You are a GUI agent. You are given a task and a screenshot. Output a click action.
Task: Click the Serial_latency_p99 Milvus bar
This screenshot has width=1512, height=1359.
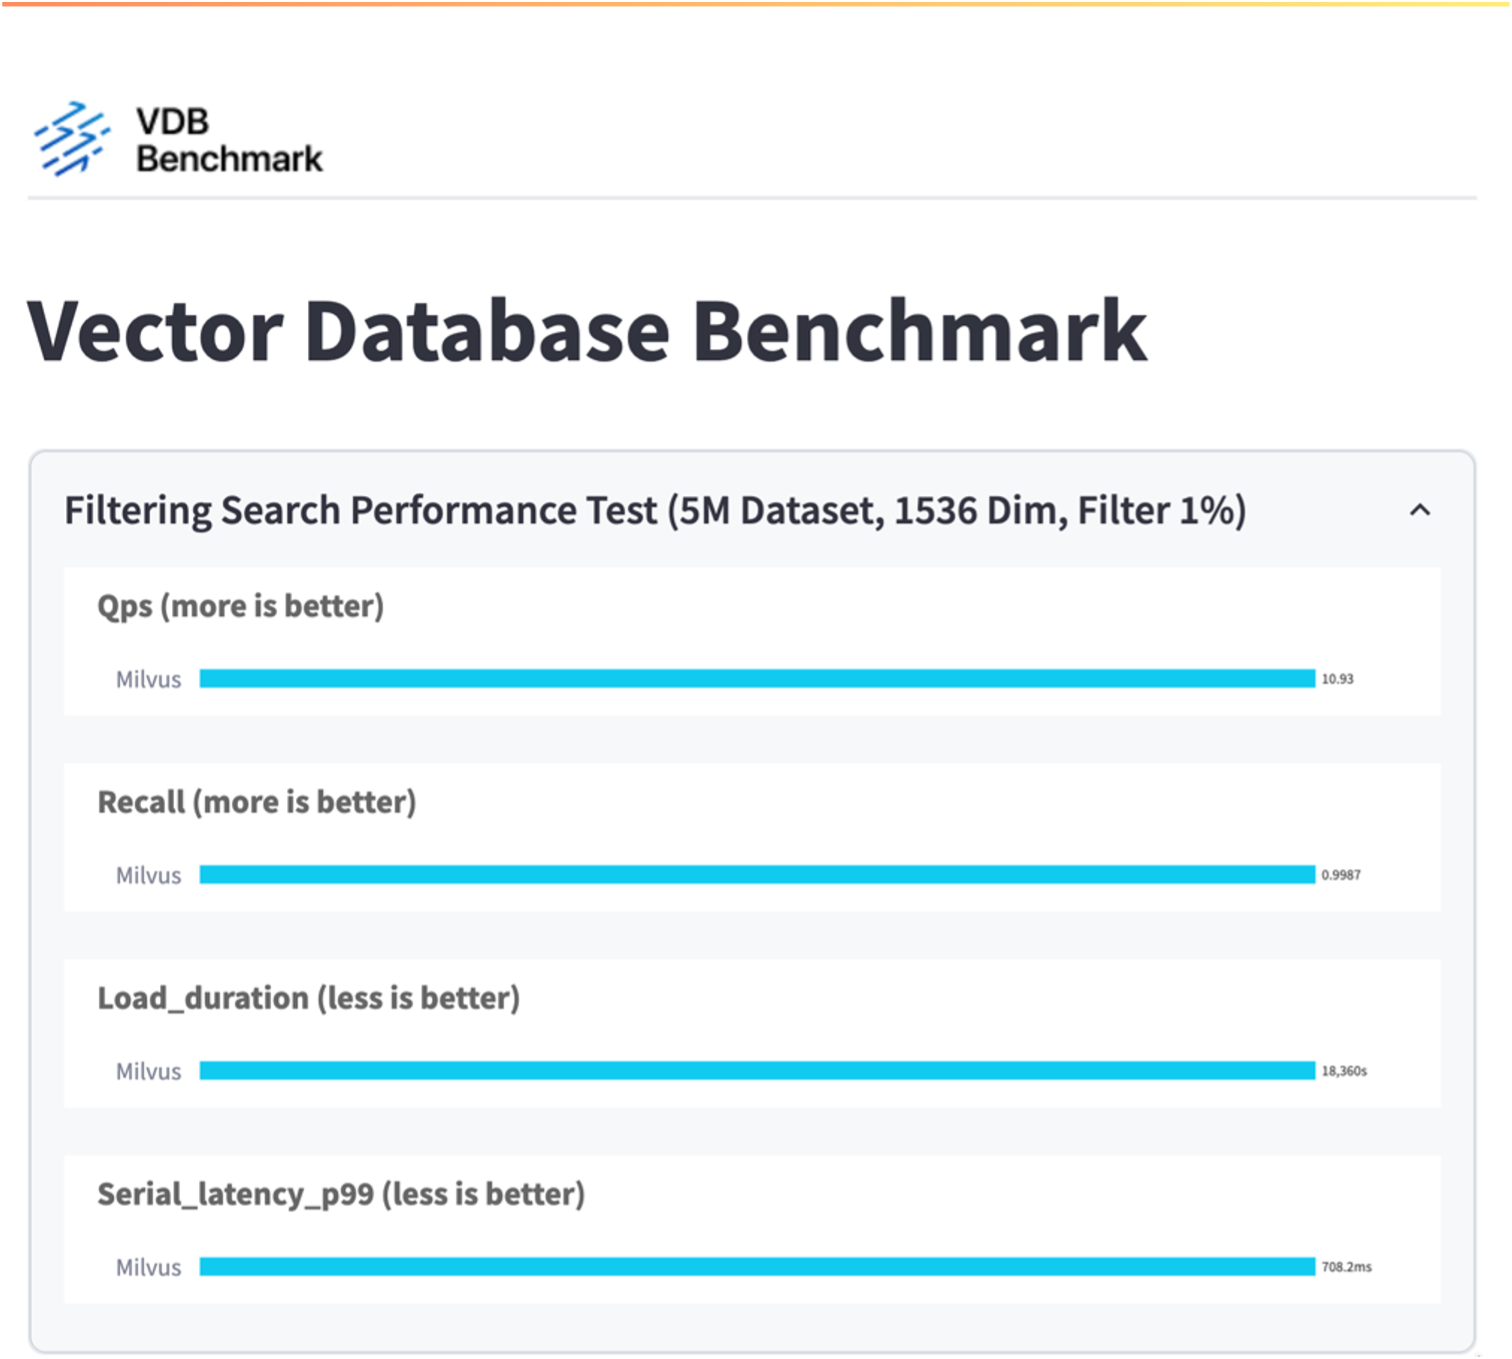(x=757, y=1267)
